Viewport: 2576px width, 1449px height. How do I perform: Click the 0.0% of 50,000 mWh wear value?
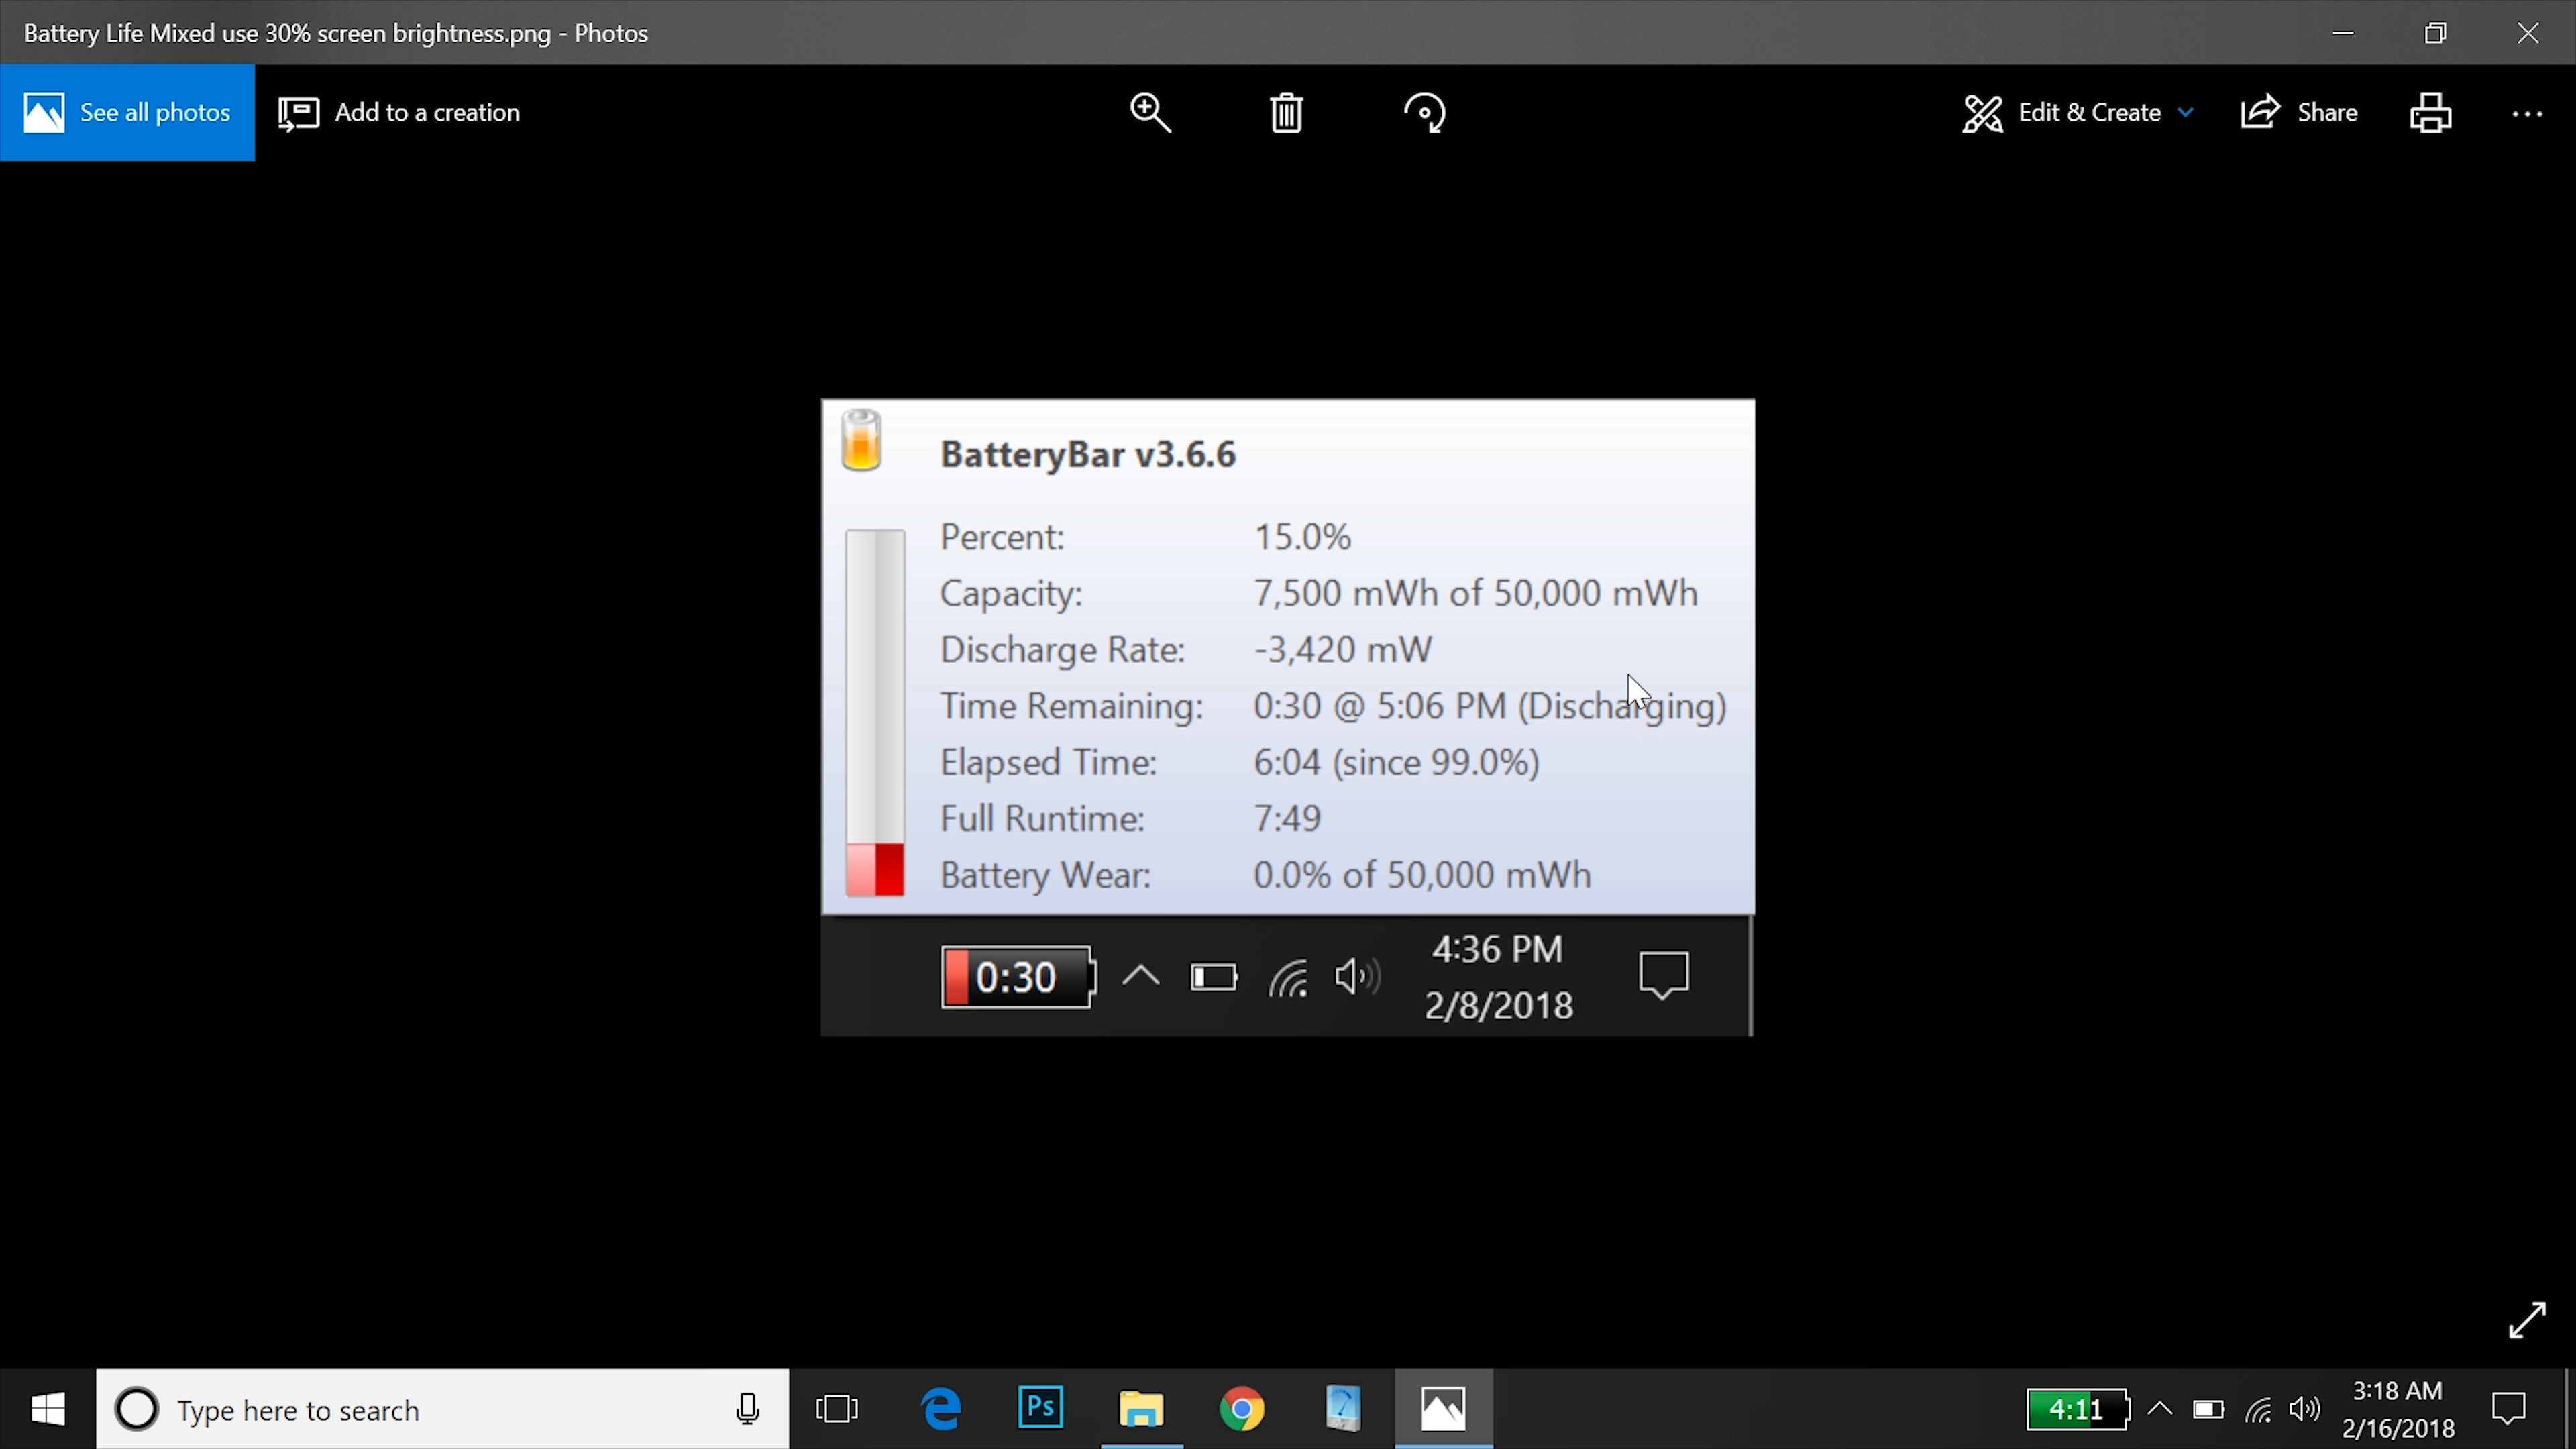coord(1422,875)
